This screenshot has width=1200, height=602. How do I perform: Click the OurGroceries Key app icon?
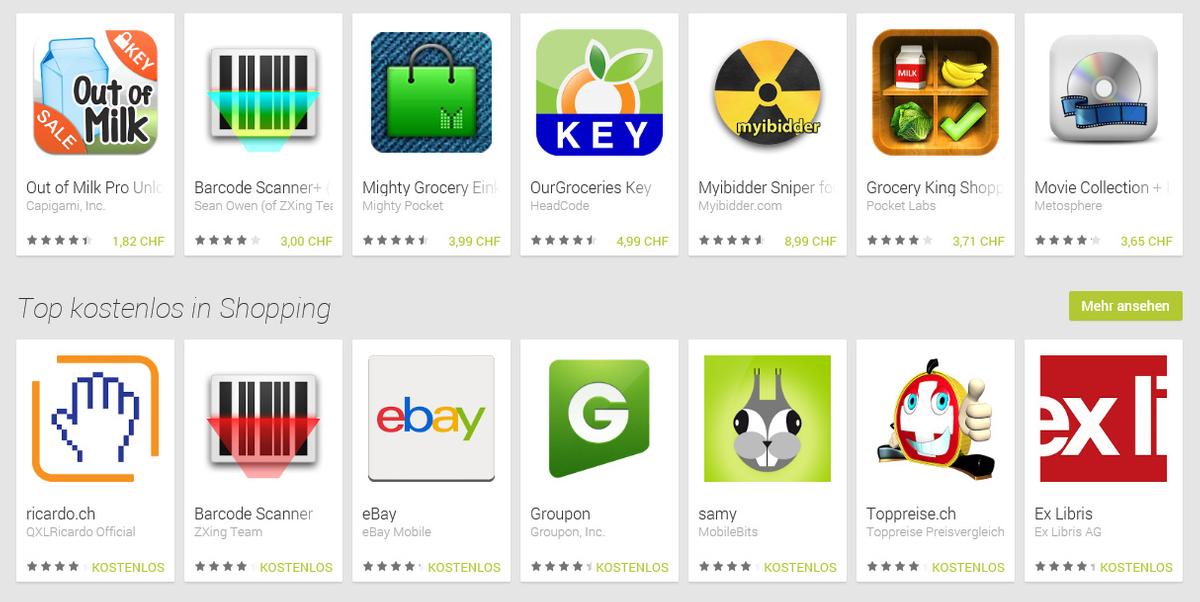(x=599, y=93)
